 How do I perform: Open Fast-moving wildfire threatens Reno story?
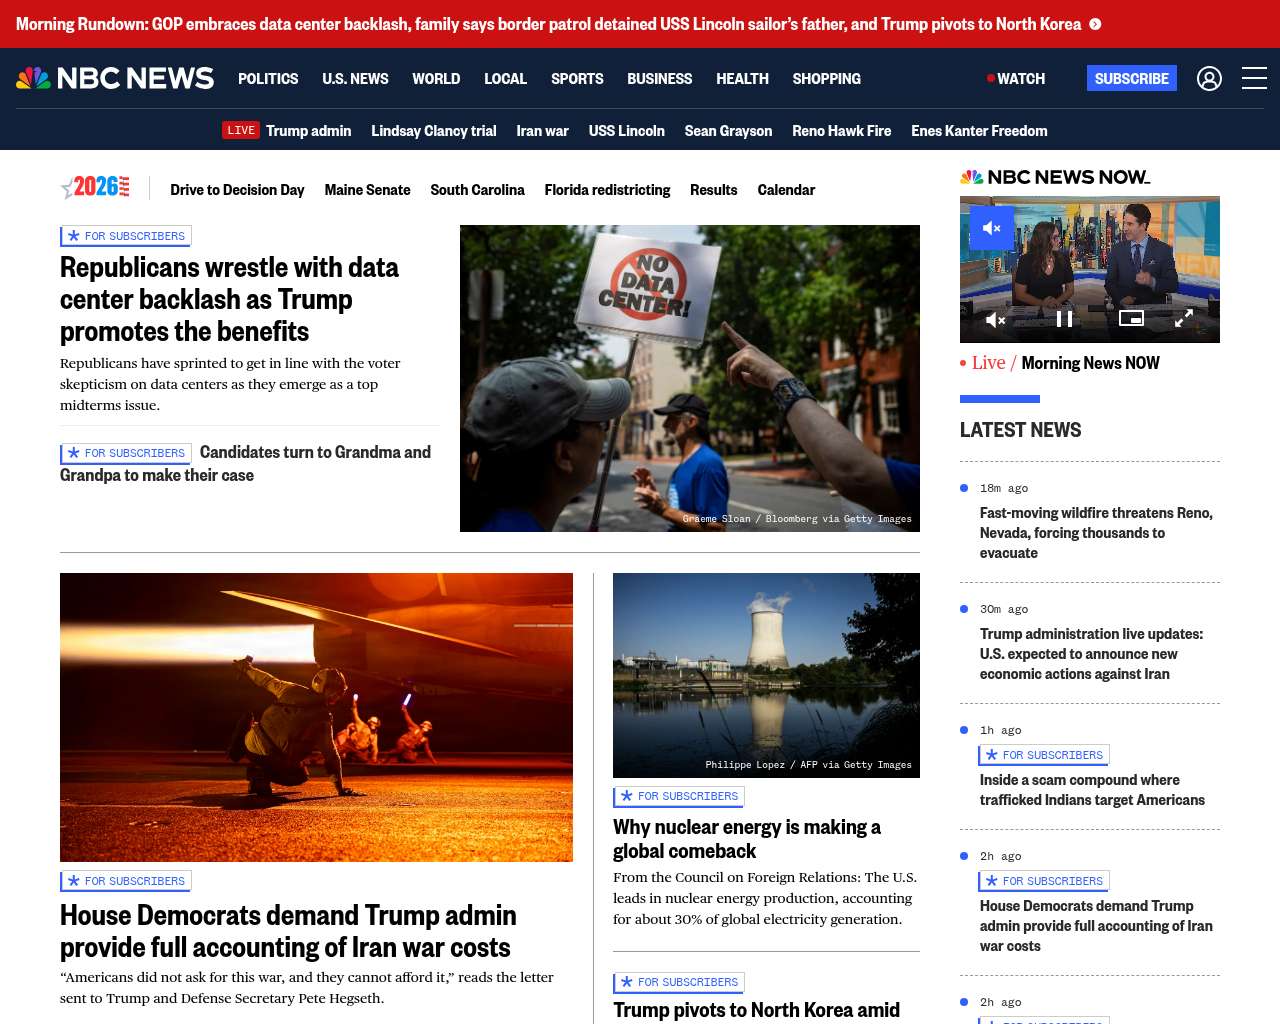click(1096, 533)
